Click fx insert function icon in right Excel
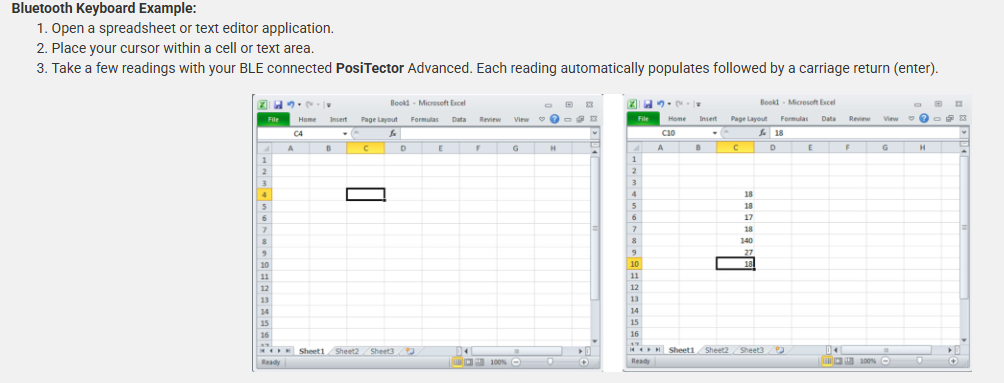The width and height of the screenshot is (1004, 383). click(763, 133)
